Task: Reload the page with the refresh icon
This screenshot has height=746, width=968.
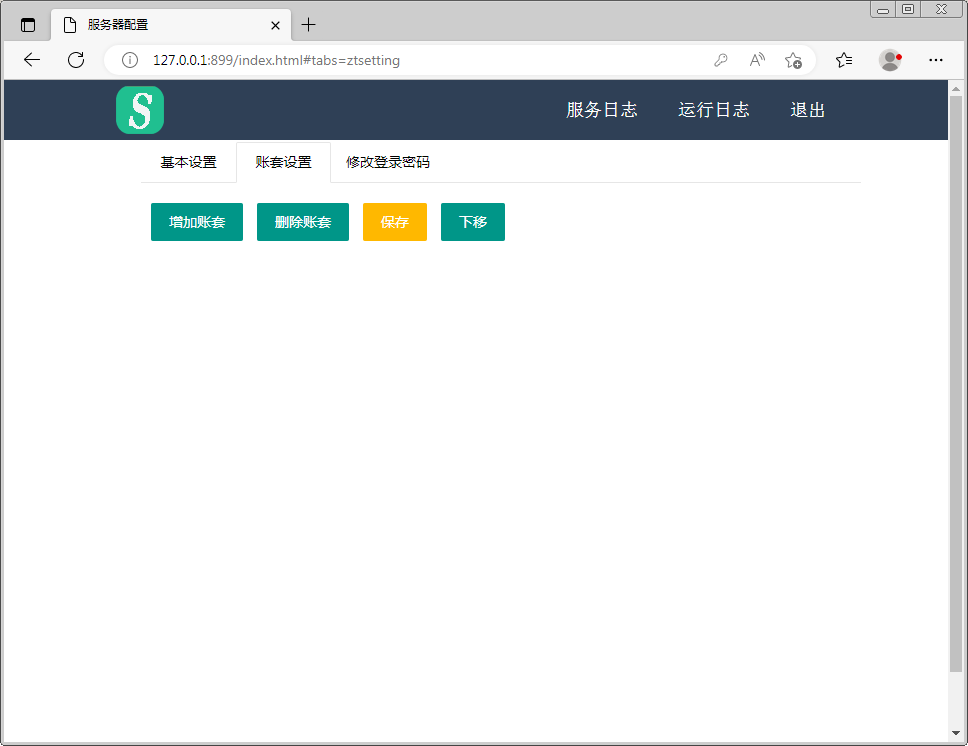Action: tap(76, 60)
